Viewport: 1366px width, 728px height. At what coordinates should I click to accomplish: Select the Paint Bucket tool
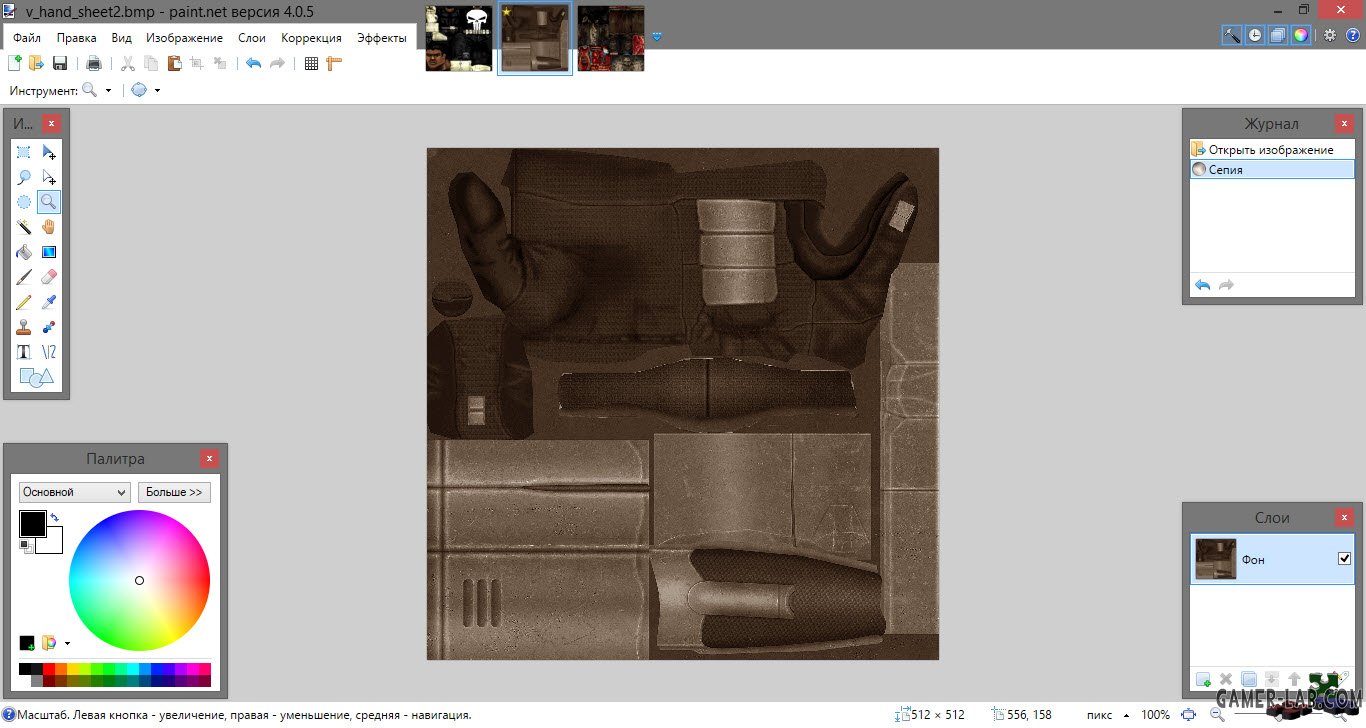24,252
